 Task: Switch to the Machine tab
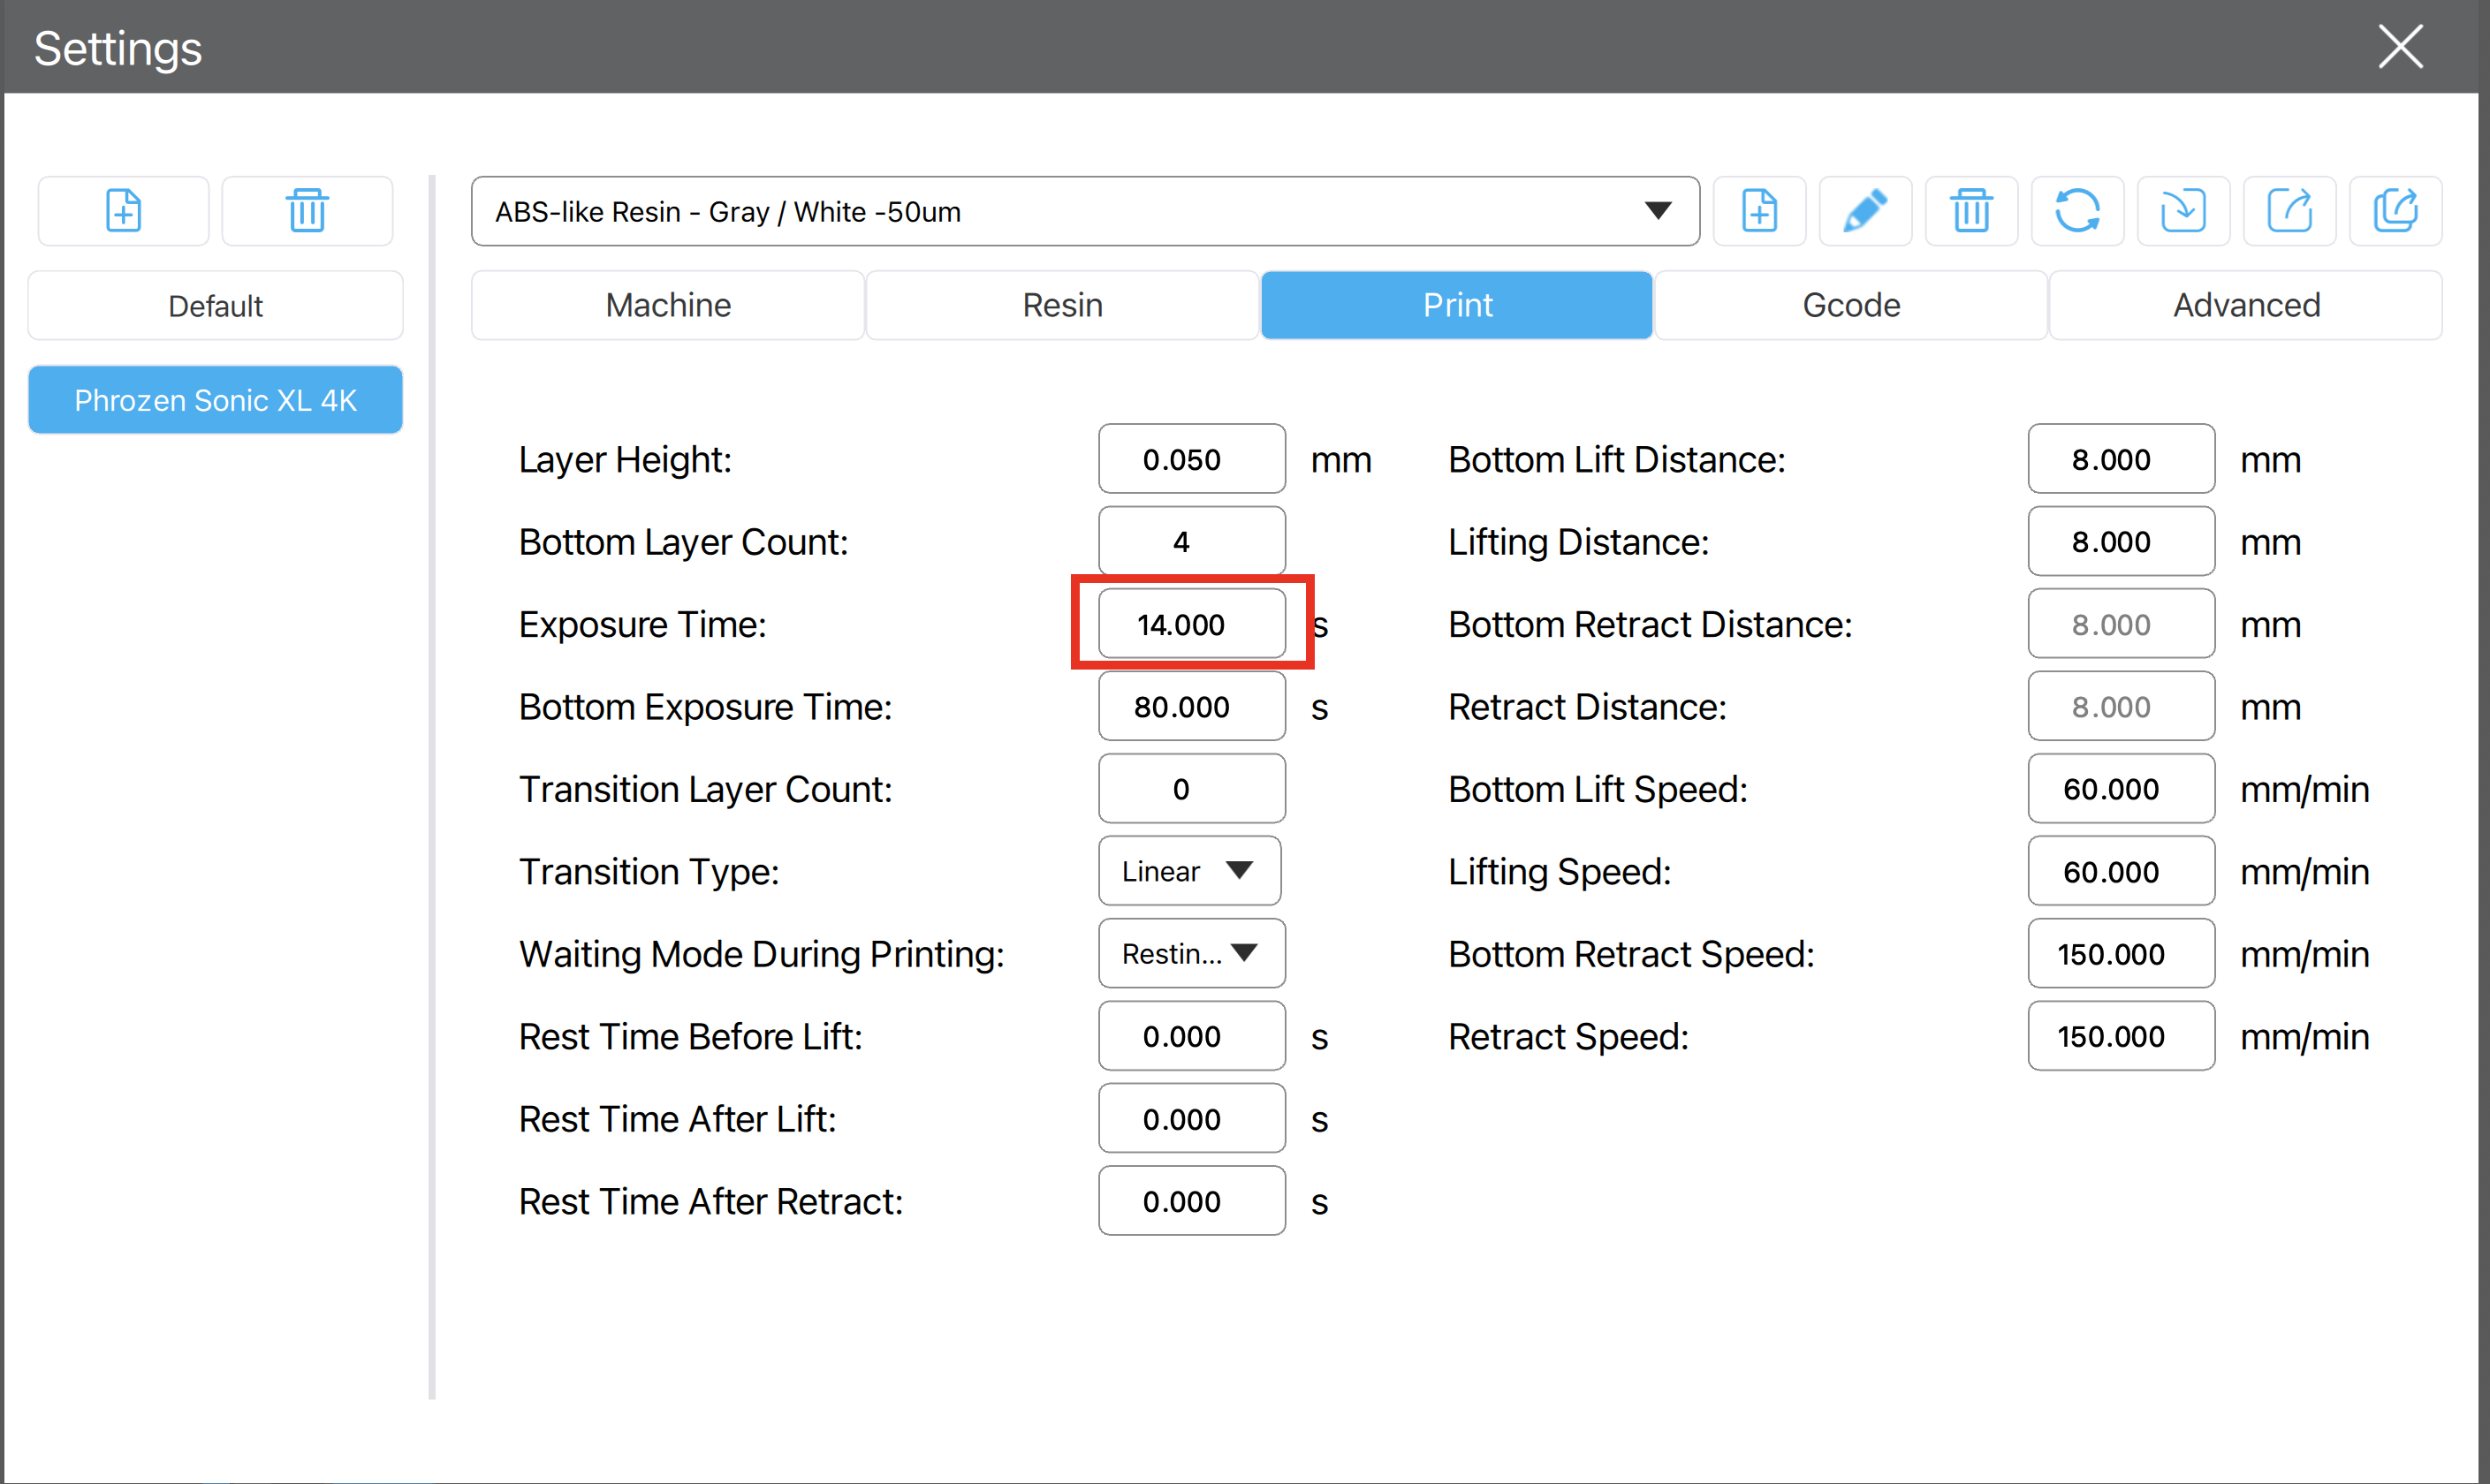[x=668, y=305]
